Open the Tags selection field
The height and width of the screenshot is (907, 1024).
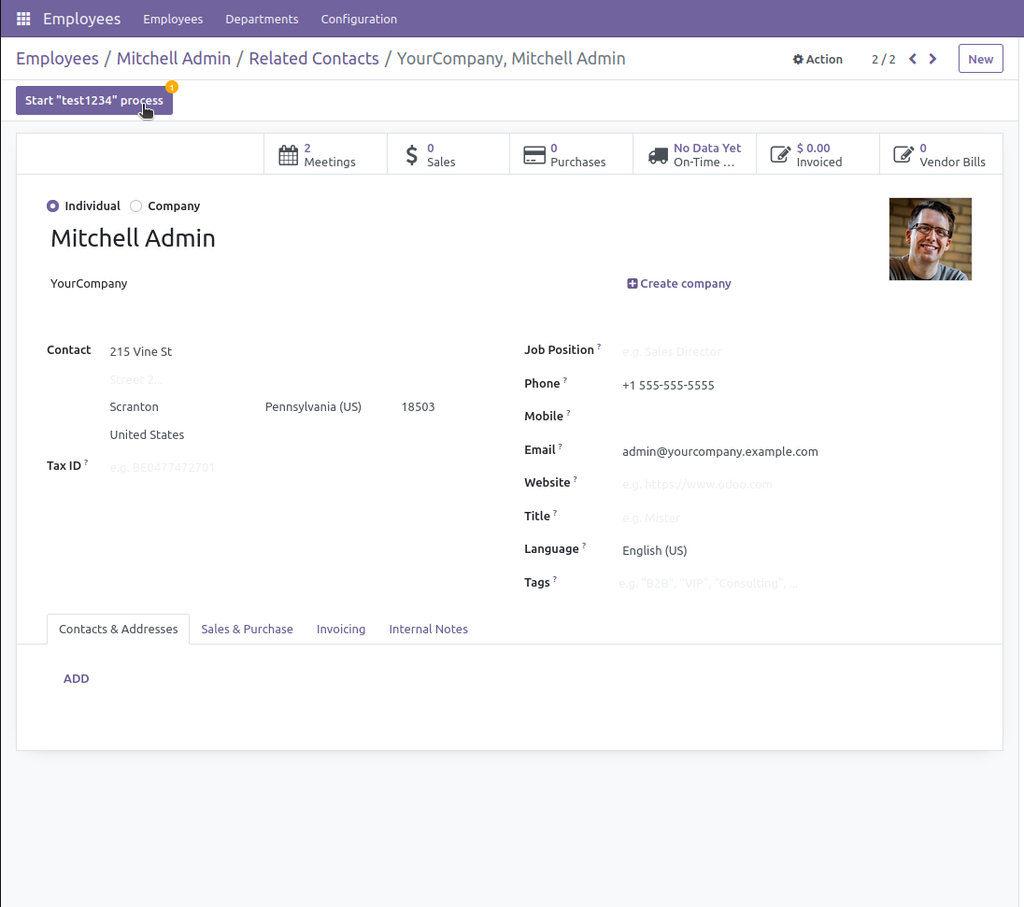795,583
